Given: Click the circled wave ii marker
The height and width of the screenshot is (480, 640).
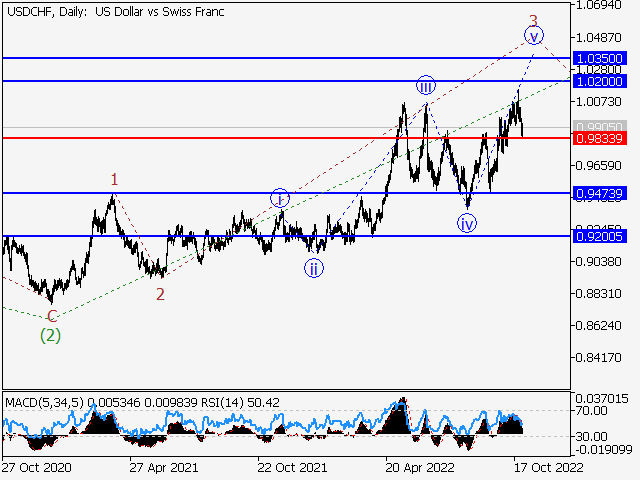Looking at the screenshot, I should pos(314,269).
